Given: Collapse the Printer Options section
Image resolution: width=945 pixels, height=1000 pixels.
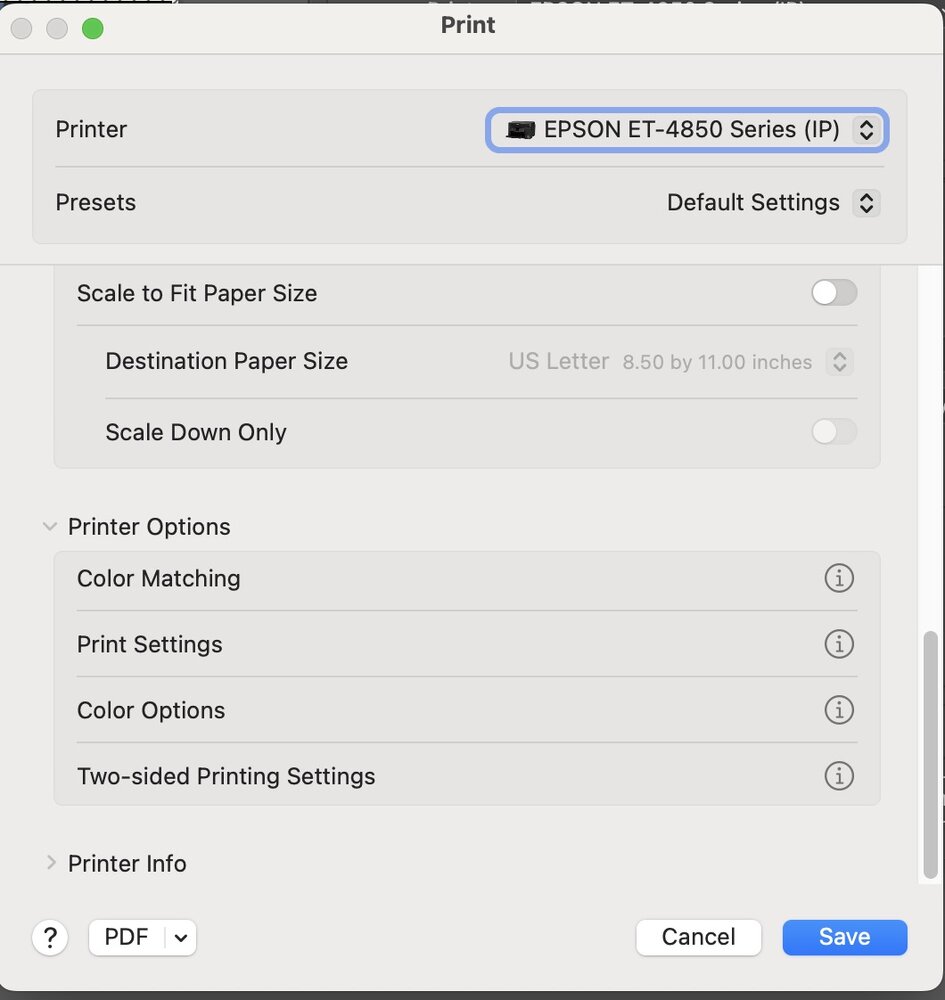Looking at the screenshot, I should tap(50, 527).
